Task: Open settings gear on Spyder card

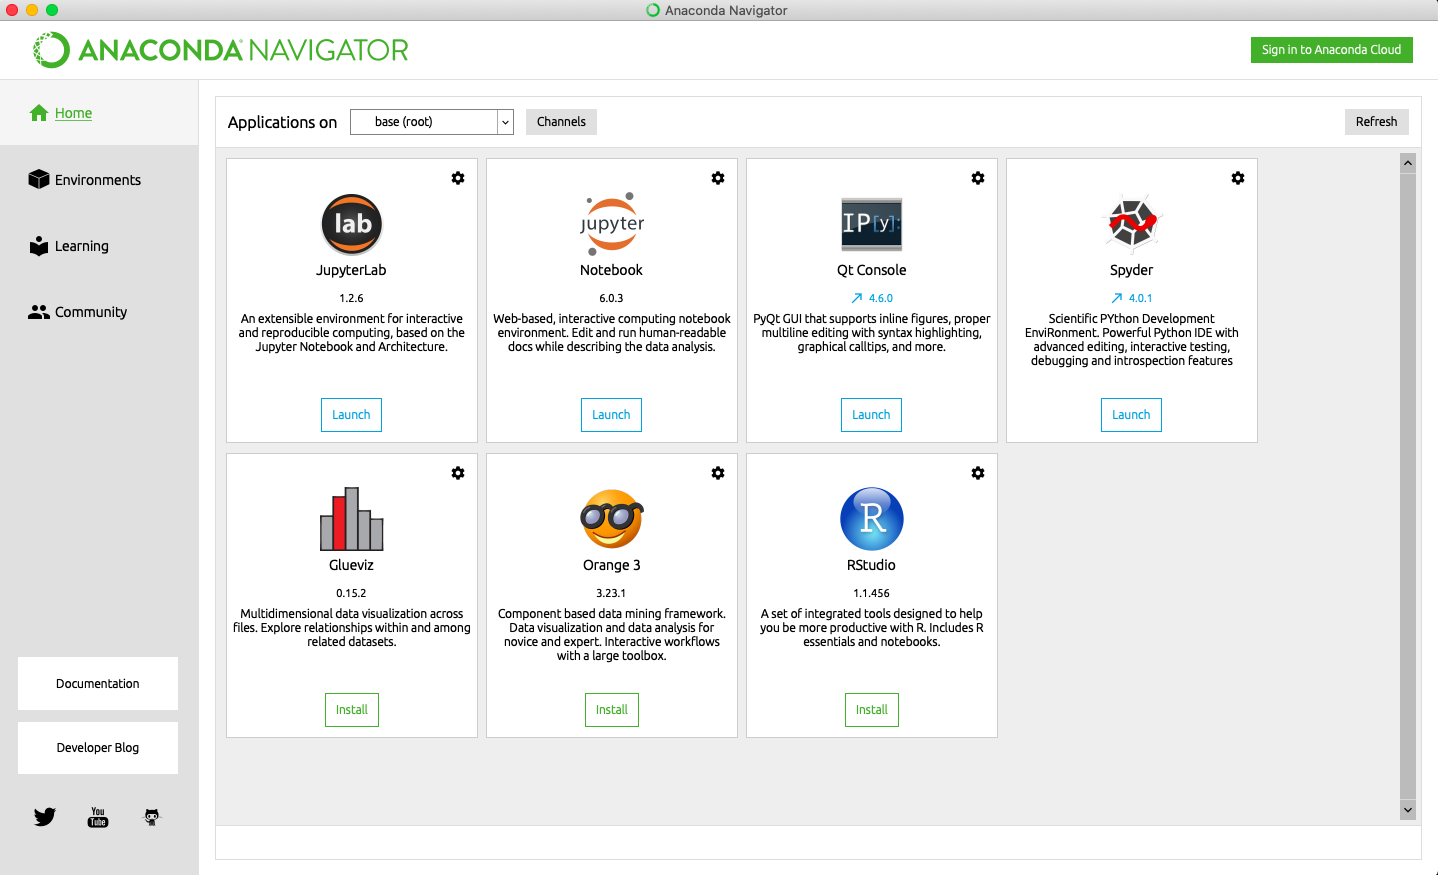Action: point(1238,178)
